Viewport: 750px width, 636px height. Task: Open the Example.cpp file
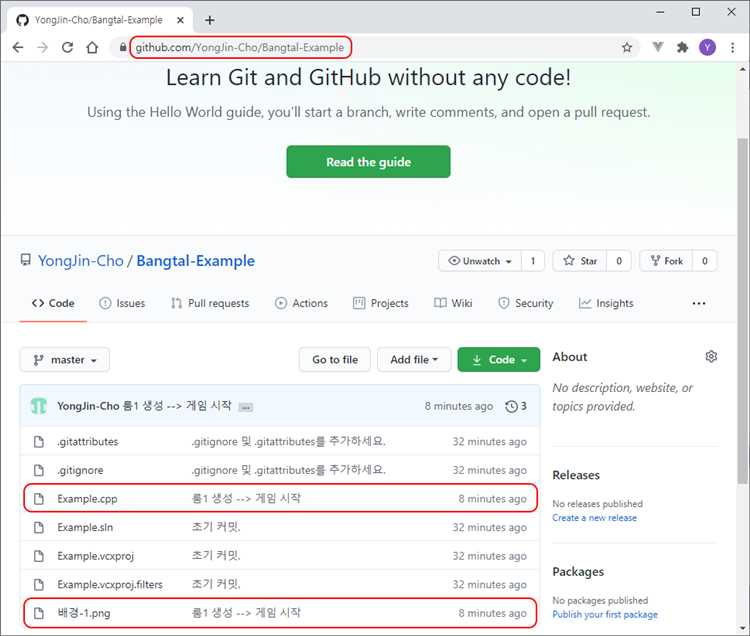87,499
